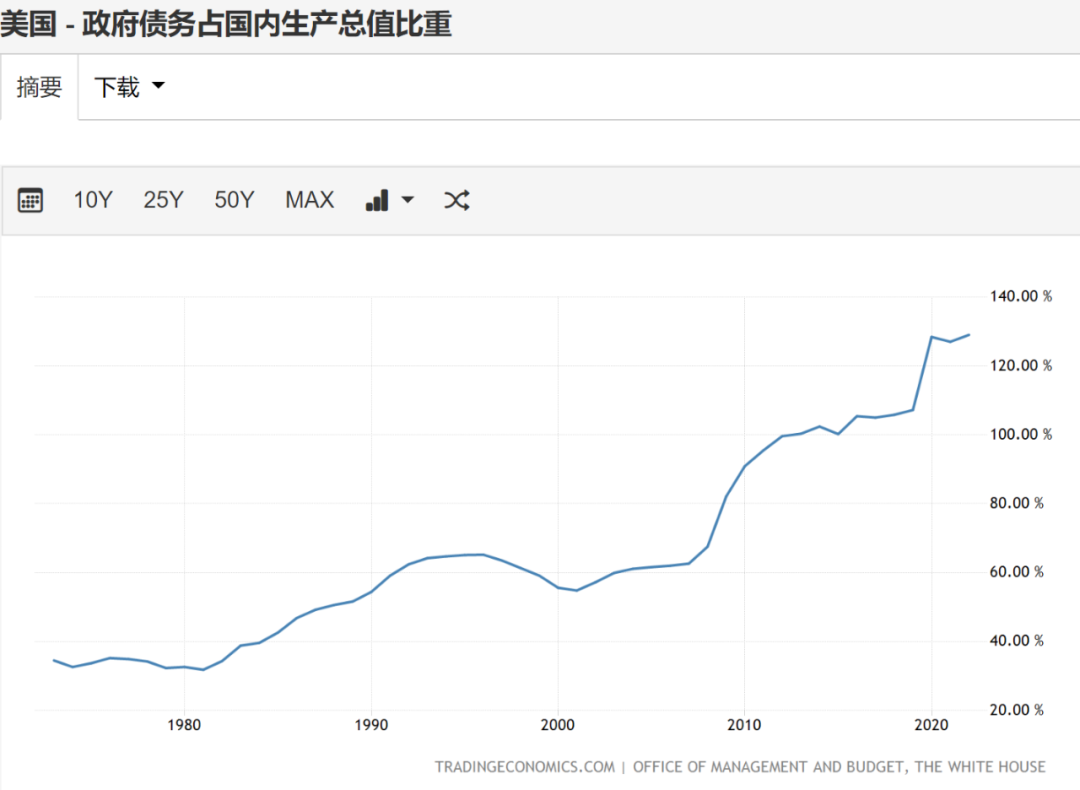Display the MAX time range

[x=309, y=200]
